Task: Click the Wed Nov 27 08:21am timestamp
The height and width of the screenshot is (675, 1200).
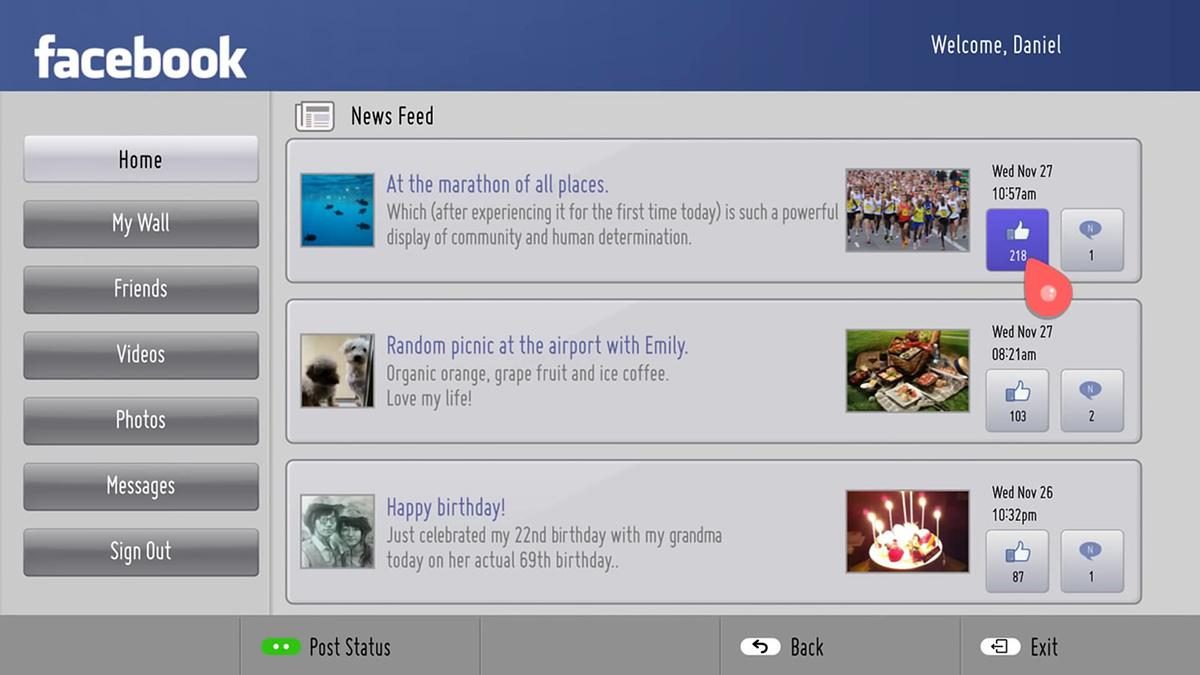Action: (1022, 343)
